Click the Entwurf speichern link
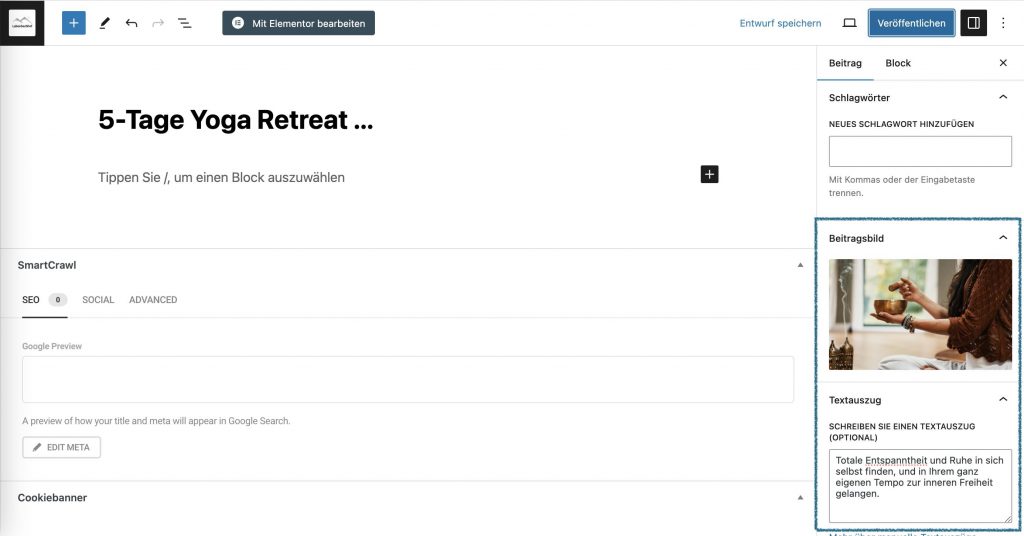 780,23
